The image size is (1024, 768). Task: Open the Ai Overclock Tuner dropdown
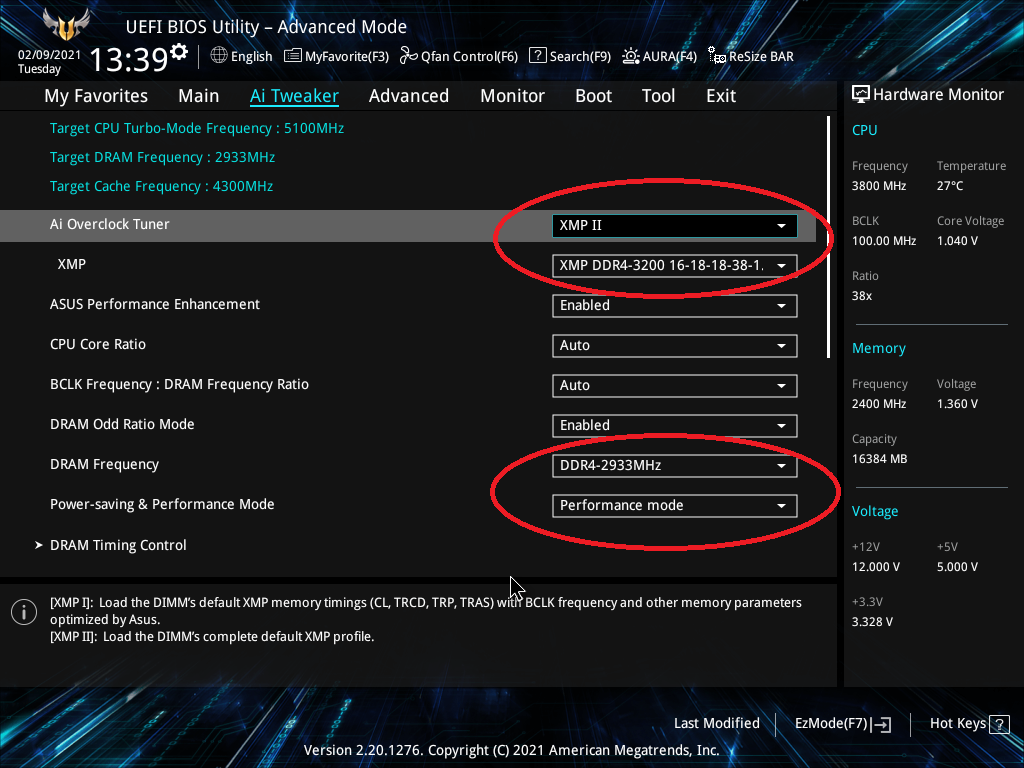pyautogui.click(x=674, y=226)
